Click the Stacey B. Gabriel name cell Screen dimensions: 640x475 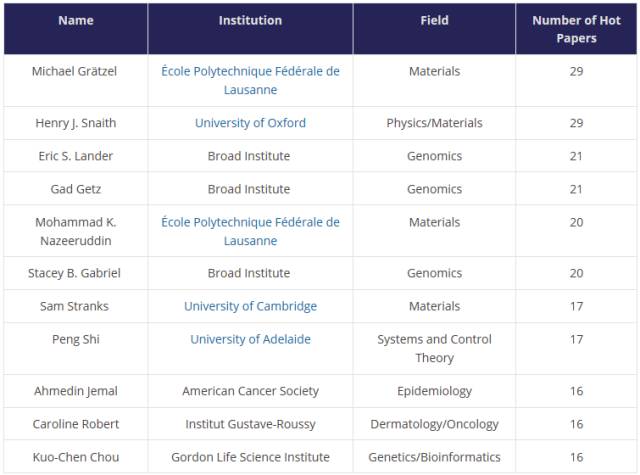[x=76, y=273]
